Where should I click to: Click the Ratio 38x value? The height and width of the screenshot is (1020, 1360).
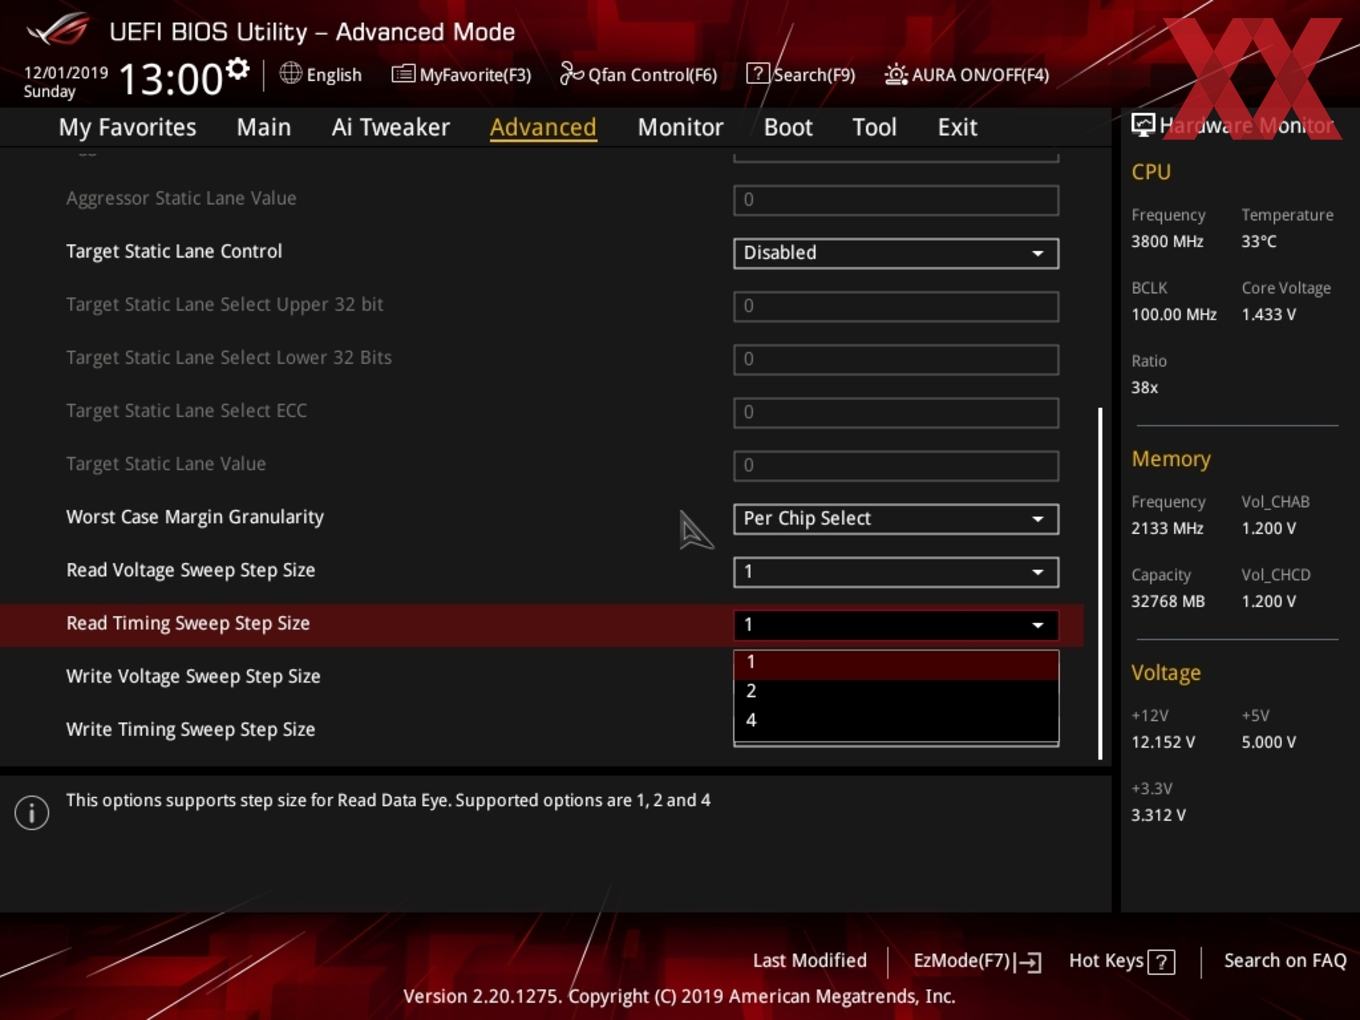pos(1144,387)
